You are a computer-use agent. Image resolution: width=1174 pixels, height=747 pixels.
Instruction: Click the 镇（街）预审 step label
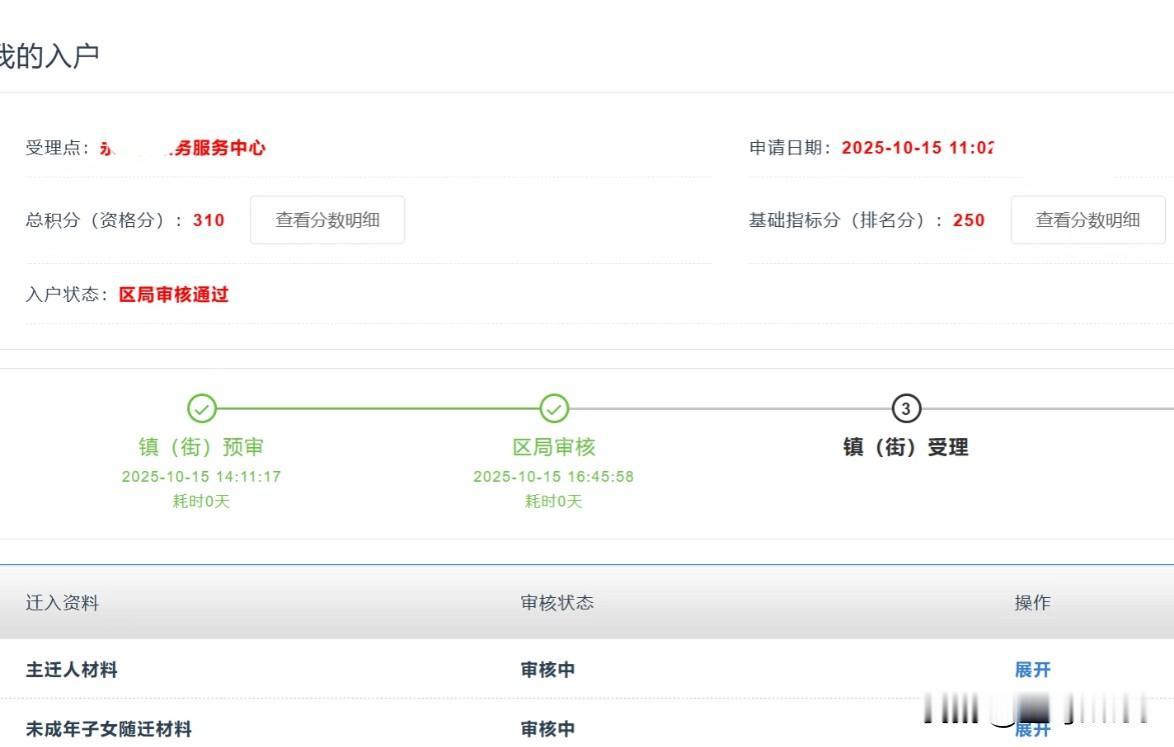pos(202,447)
